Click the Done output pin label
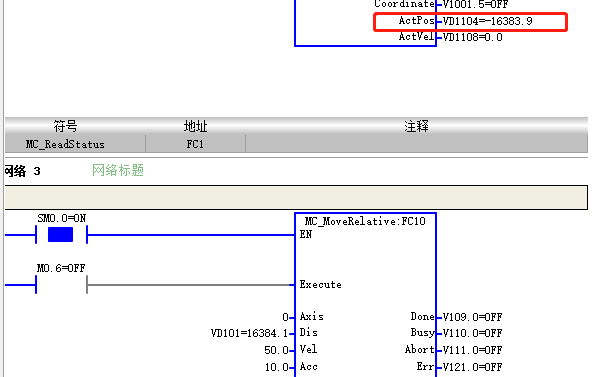The height and width of the screenshot is (377, 612). point(422,317)
